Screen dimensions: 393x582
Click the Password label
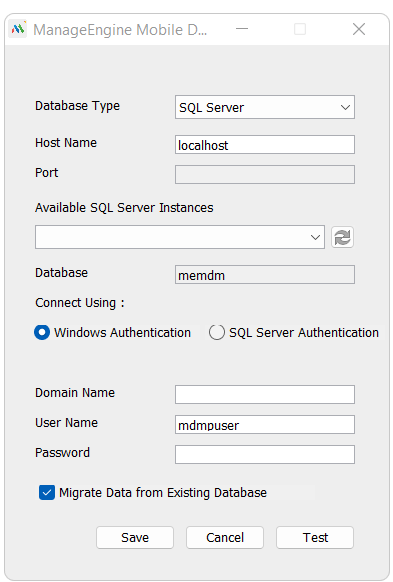tap(62, 453)
